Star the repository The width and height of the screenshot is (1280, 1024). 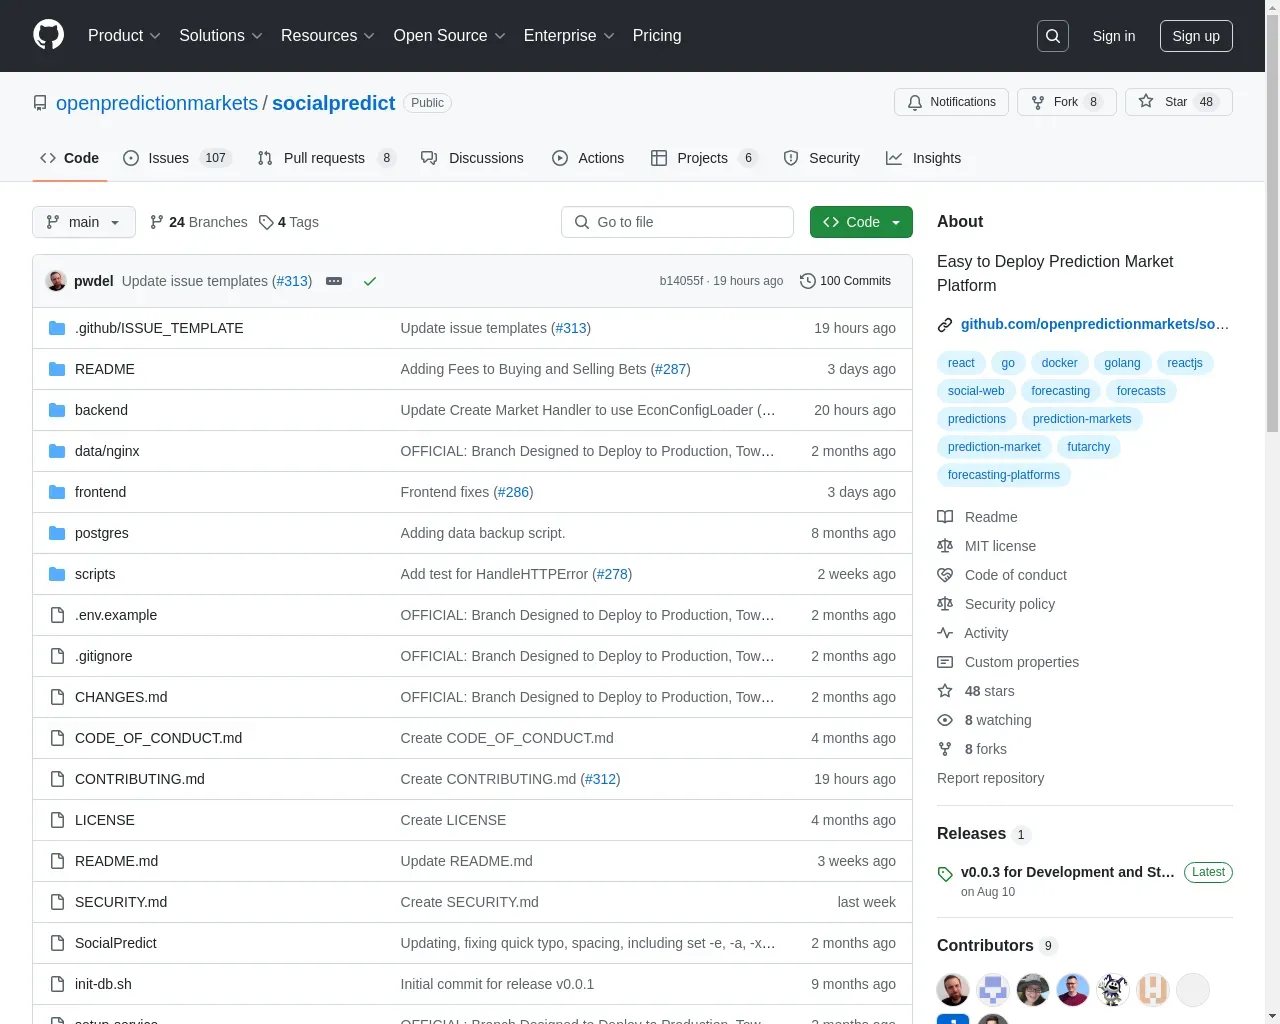1178,102
